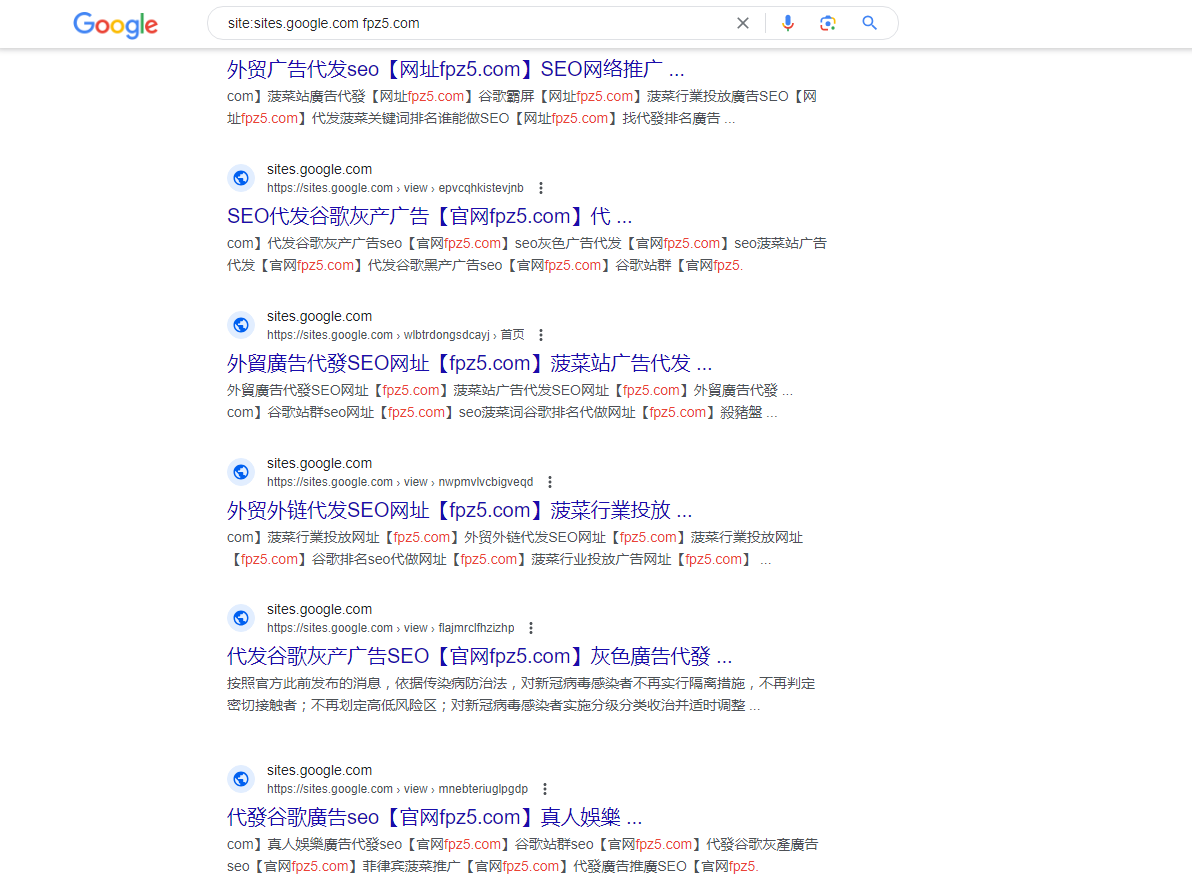1192x896 pixels.
Task: Click globe favicon of the epvcqhkistevjnb result
Action: coord(241,178)
